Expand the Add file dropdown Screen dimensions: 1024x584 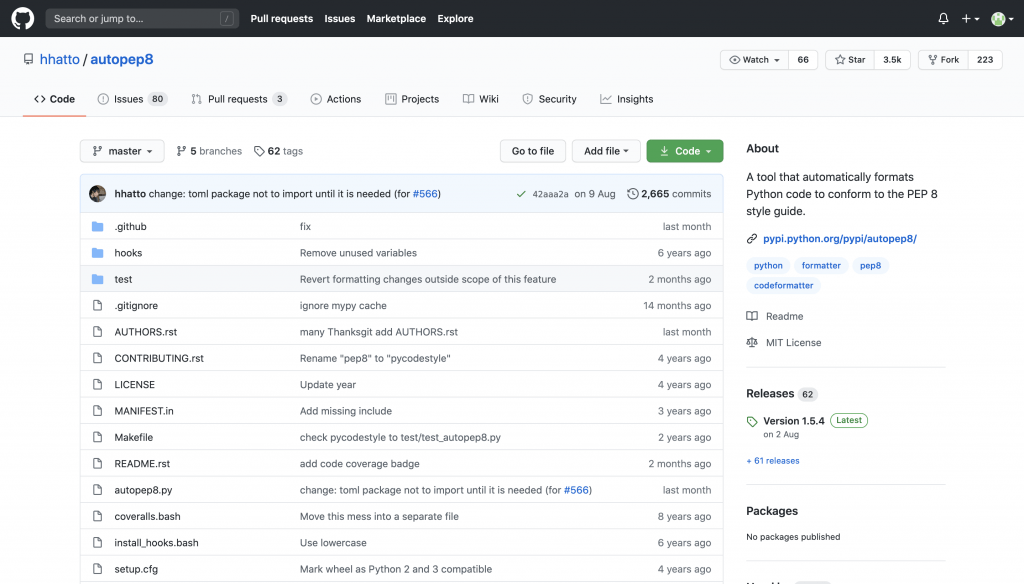tap(606, 151)
